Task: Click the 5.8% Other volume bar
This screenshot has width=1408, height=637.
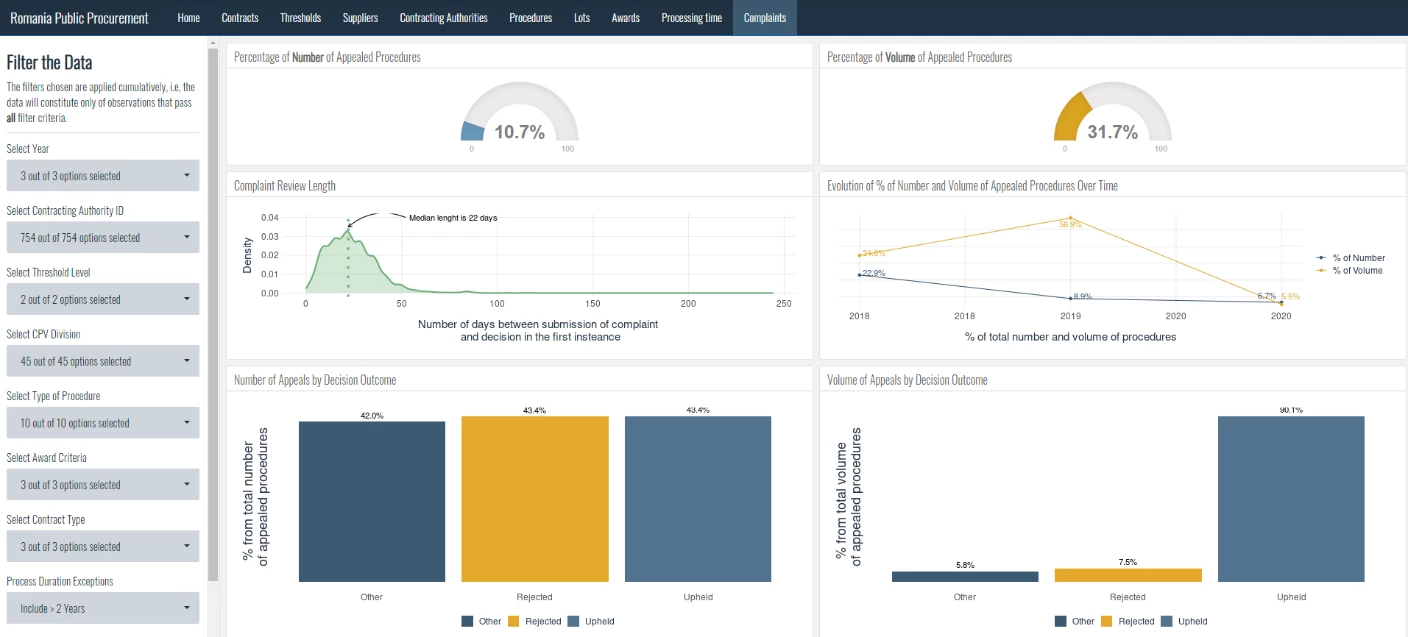Action: click(965, 577)
